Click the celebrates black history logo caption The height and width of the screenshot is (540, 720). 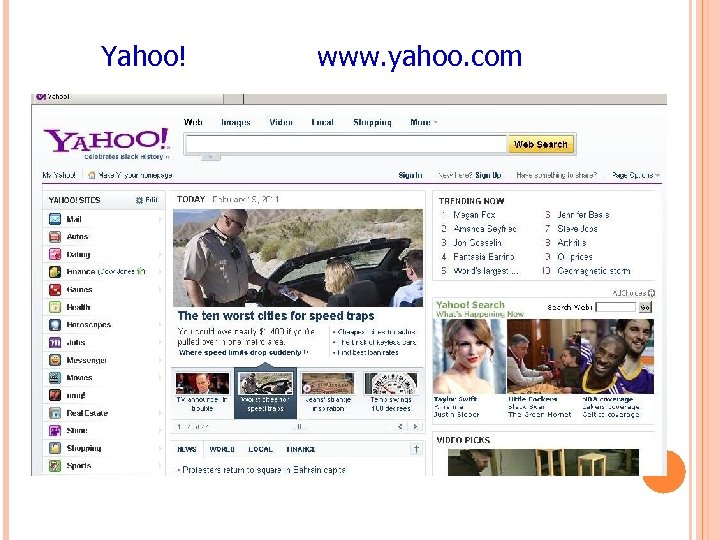click(125, 157)
